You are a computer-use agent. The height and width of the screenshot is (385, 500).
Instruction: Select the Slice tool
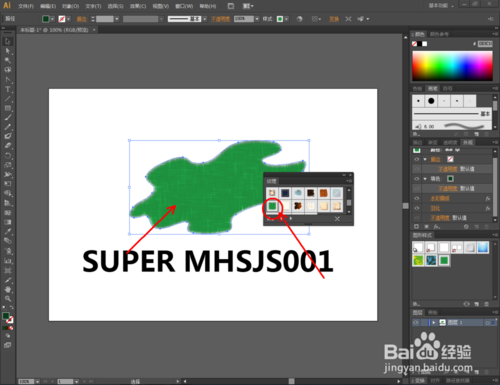pos(8,280)
